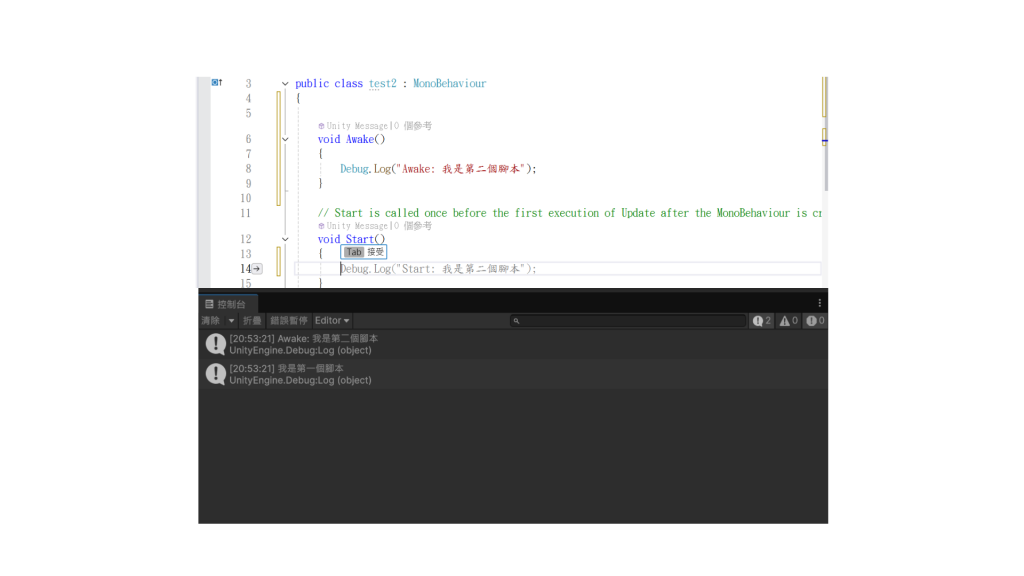Toggle the warning messages filter showing 0
Screen dimensions: 1024x576
click(x=788, y=321)
